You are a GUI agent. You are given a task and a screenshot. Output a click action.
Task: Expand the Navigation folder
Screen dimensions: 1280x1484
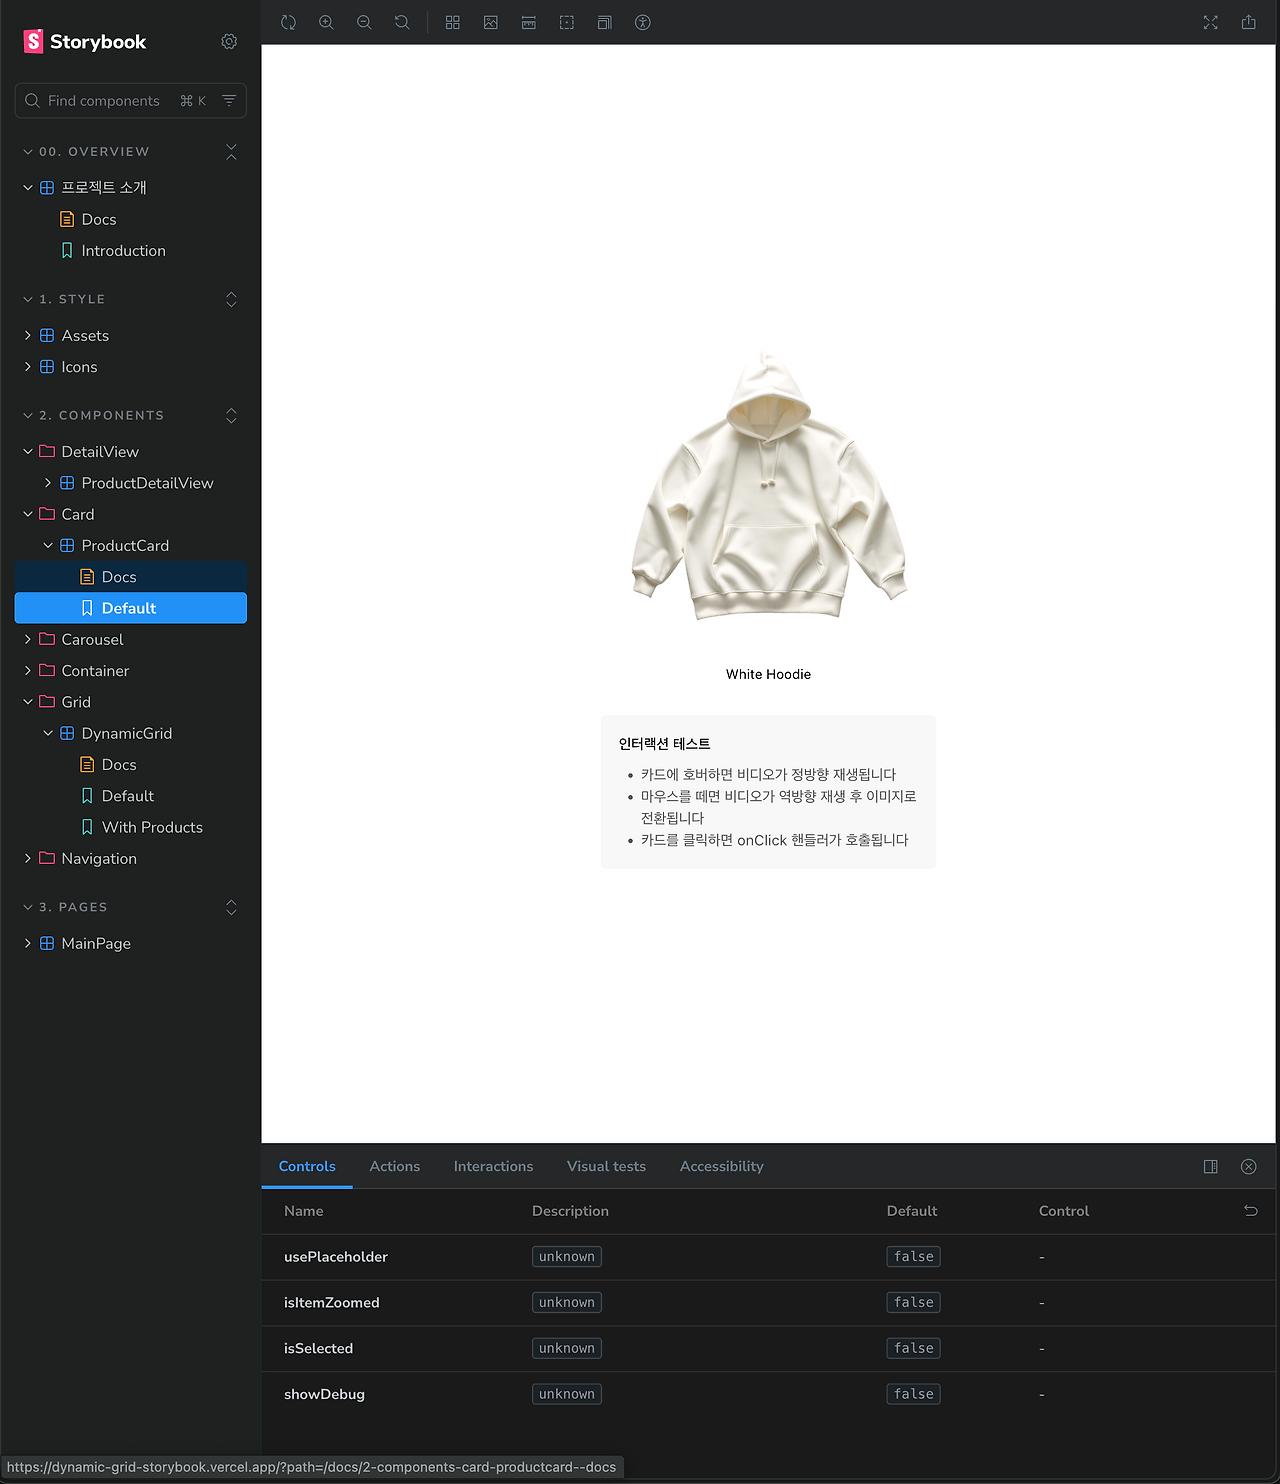27,858
